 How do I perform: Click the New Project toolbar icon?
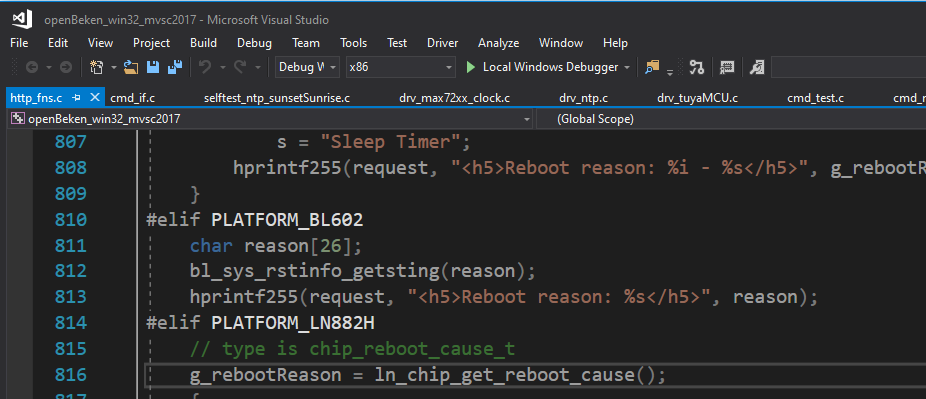97,67
